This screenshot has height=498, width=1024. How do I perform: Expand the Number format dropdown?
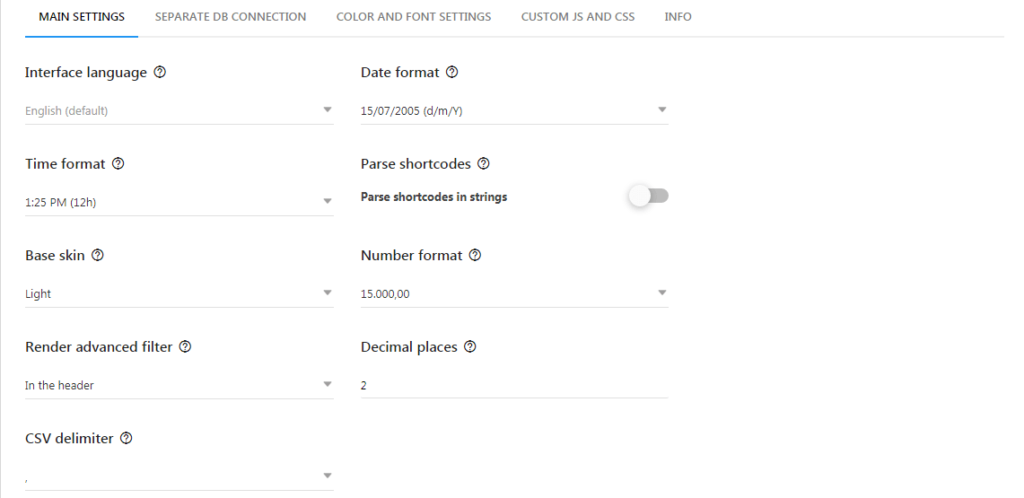[x=514, y=293]
